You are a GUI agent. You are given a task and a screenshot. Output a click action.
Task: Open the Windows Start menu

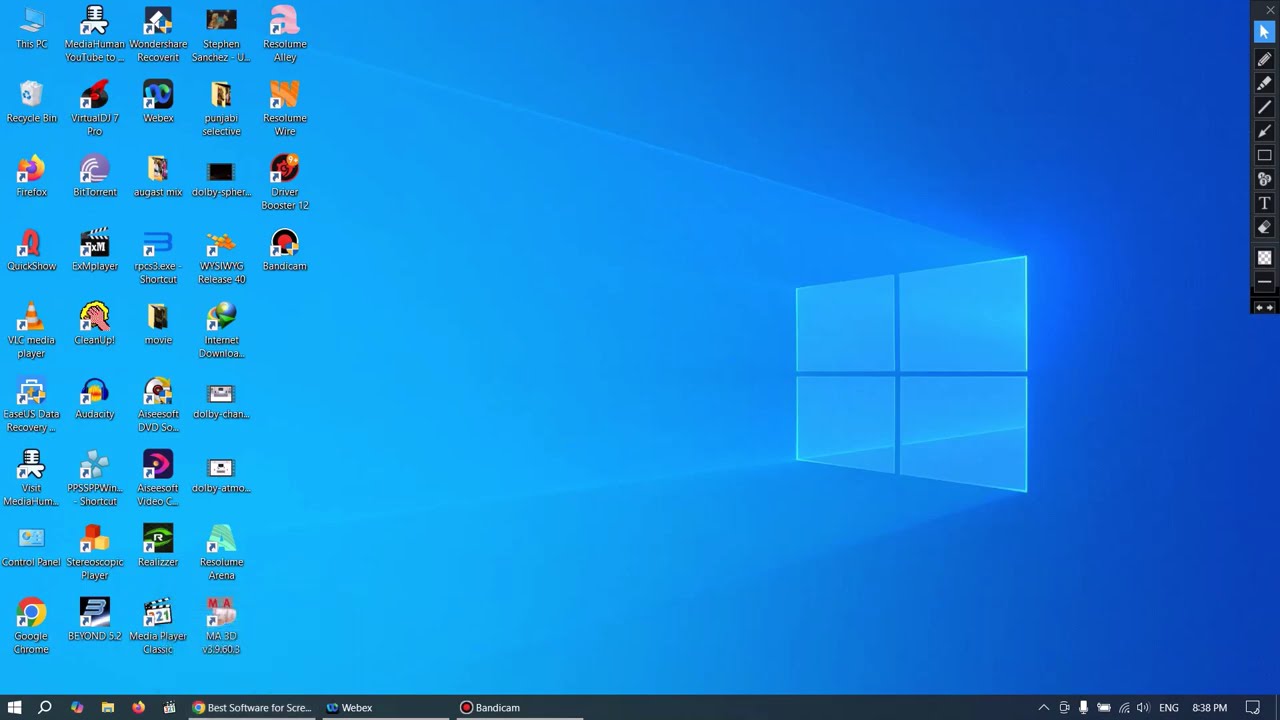[x=14, y=707]
